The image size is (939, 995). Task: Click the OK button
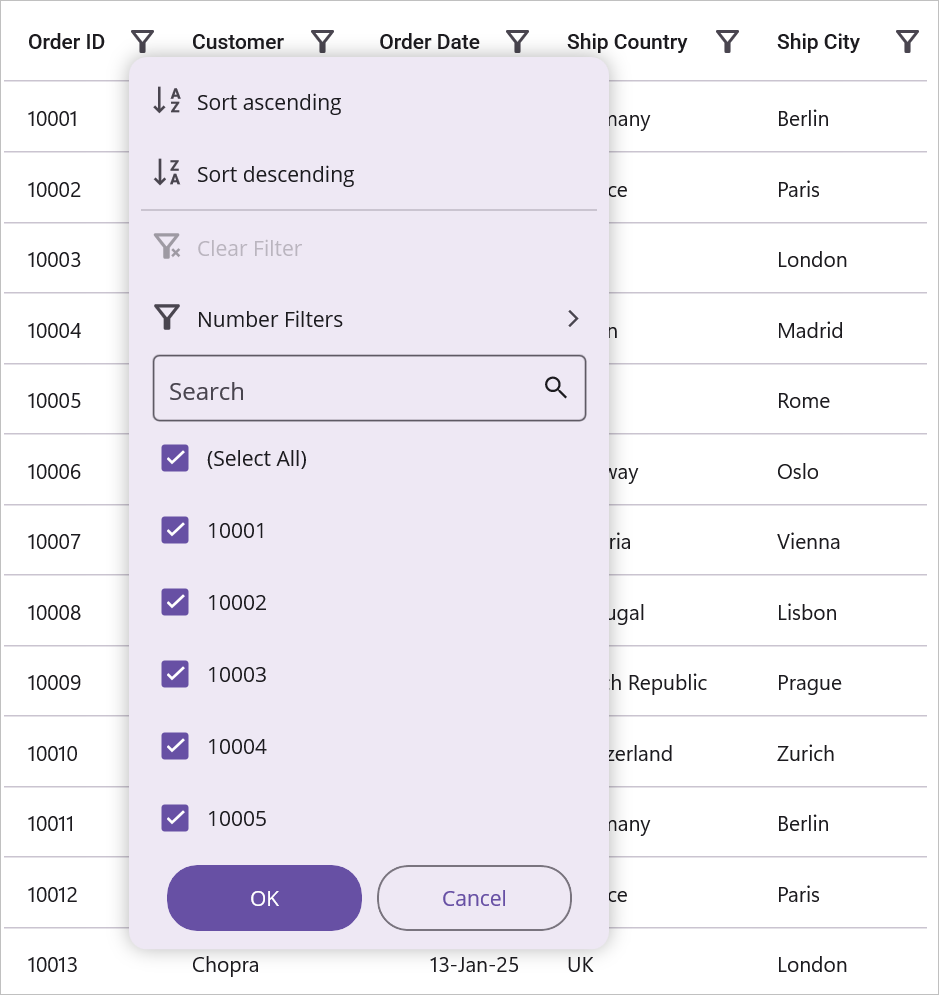pyautogui.click(x=265, y=898)
